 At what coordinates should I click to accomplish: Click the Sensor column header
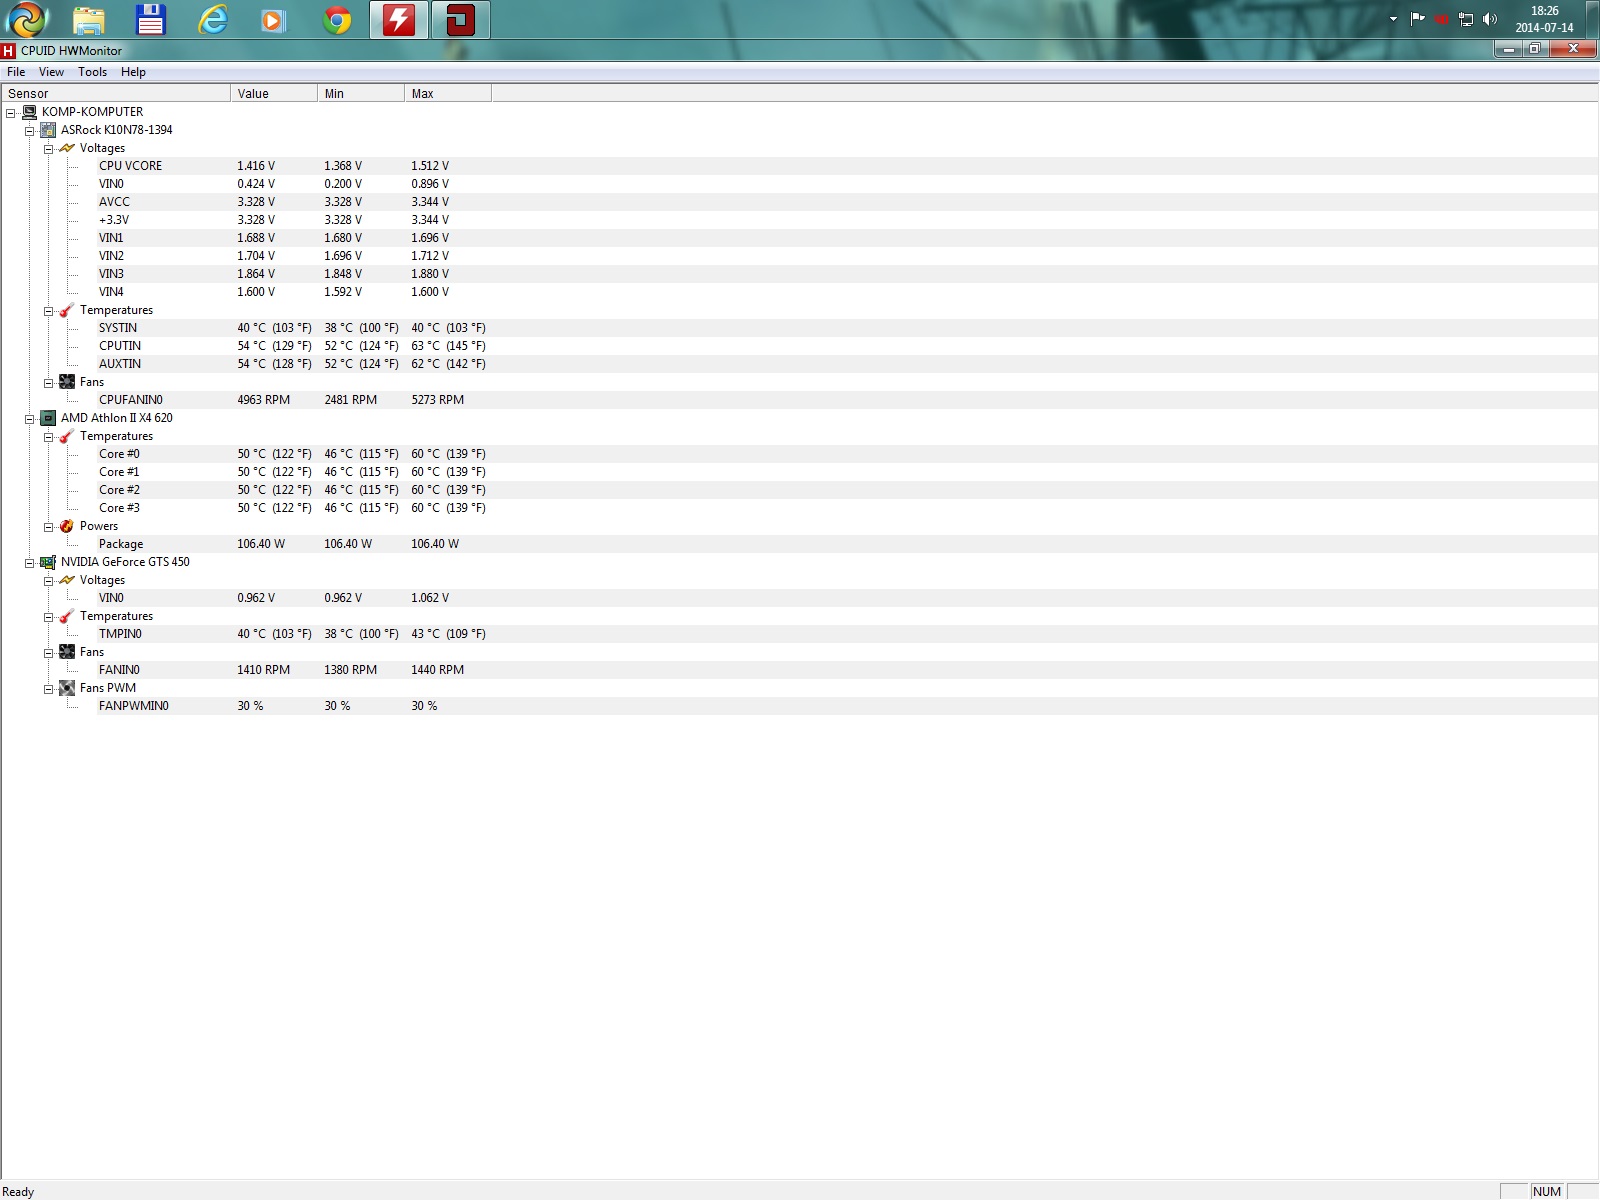(x=116, y=93)
